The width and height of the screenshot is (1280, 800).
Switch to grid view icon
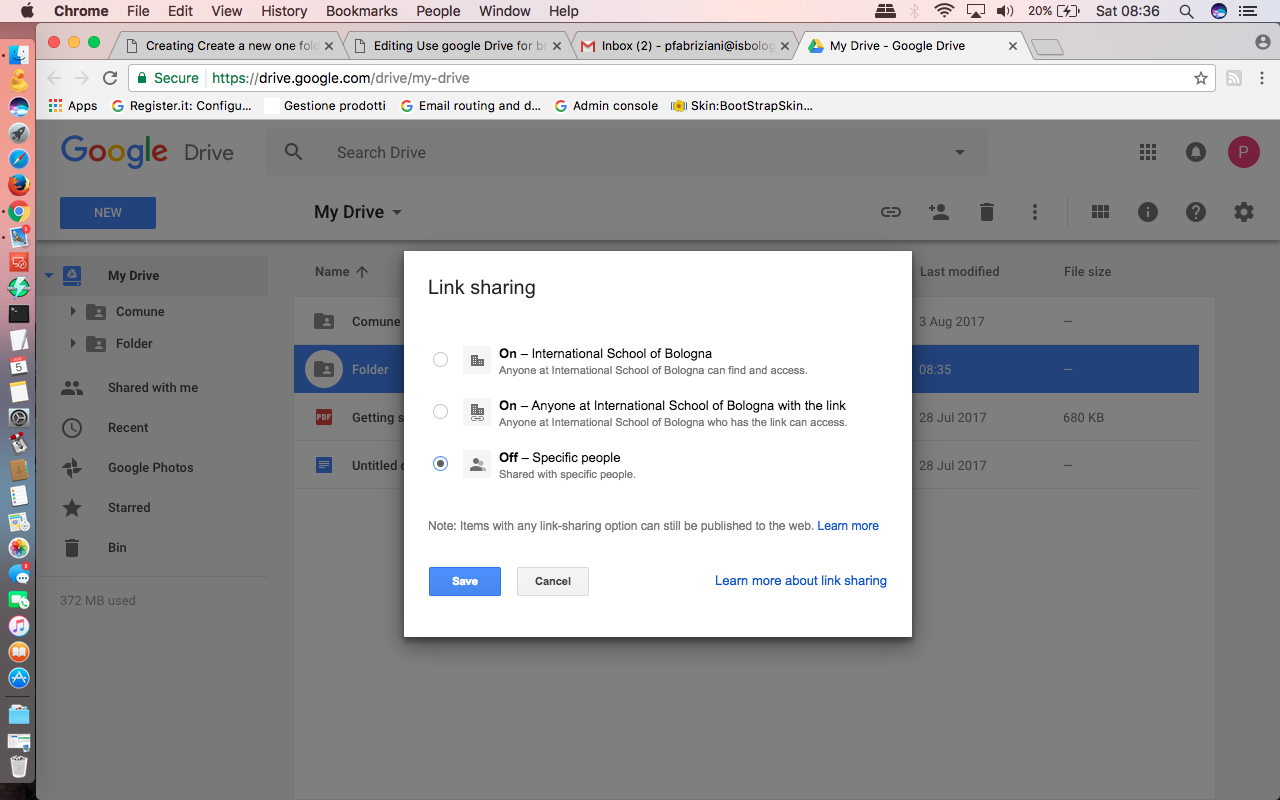click(1101, 212)
